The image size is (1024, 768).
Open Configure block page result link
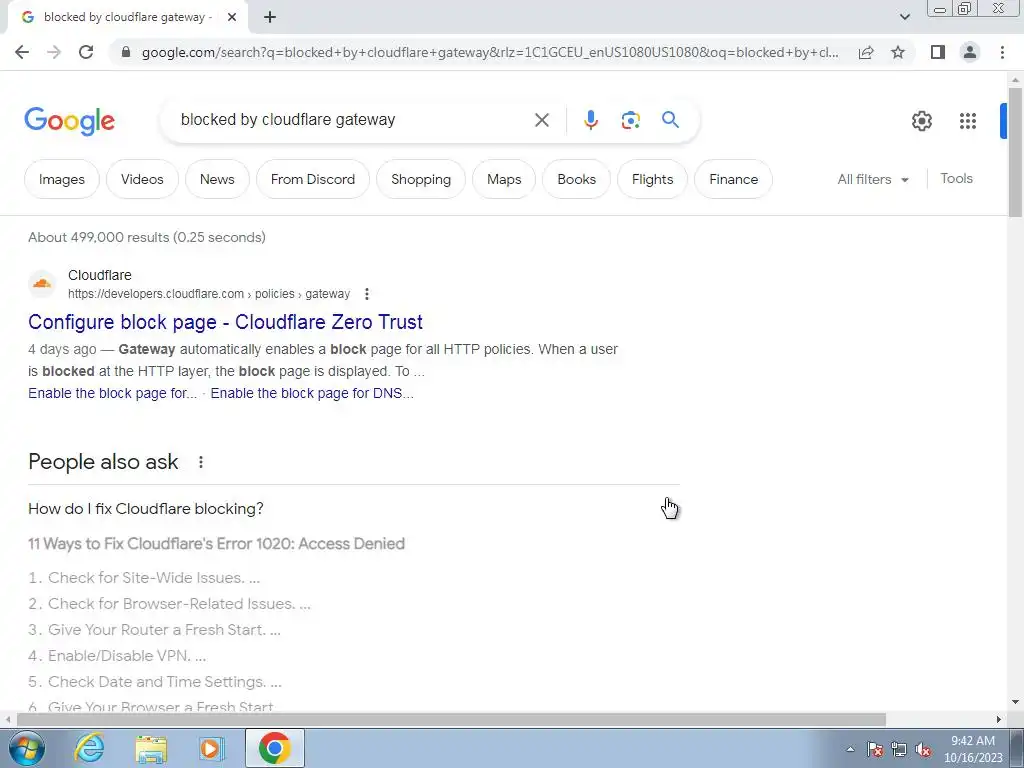[225, 322]
